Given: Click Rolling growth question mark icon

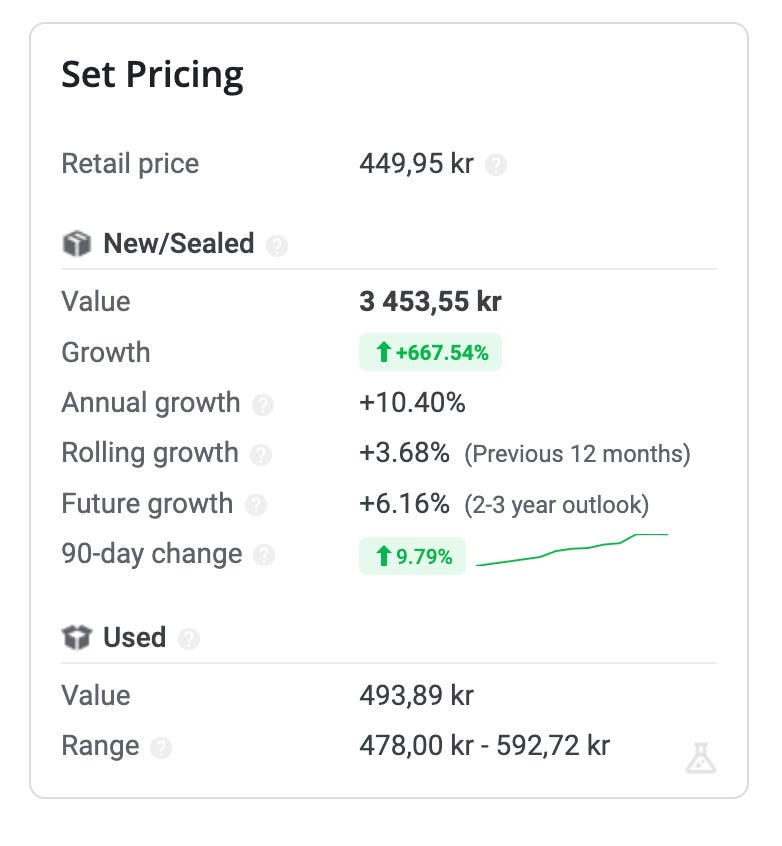Looking at the screenshot, I should 261,455.
